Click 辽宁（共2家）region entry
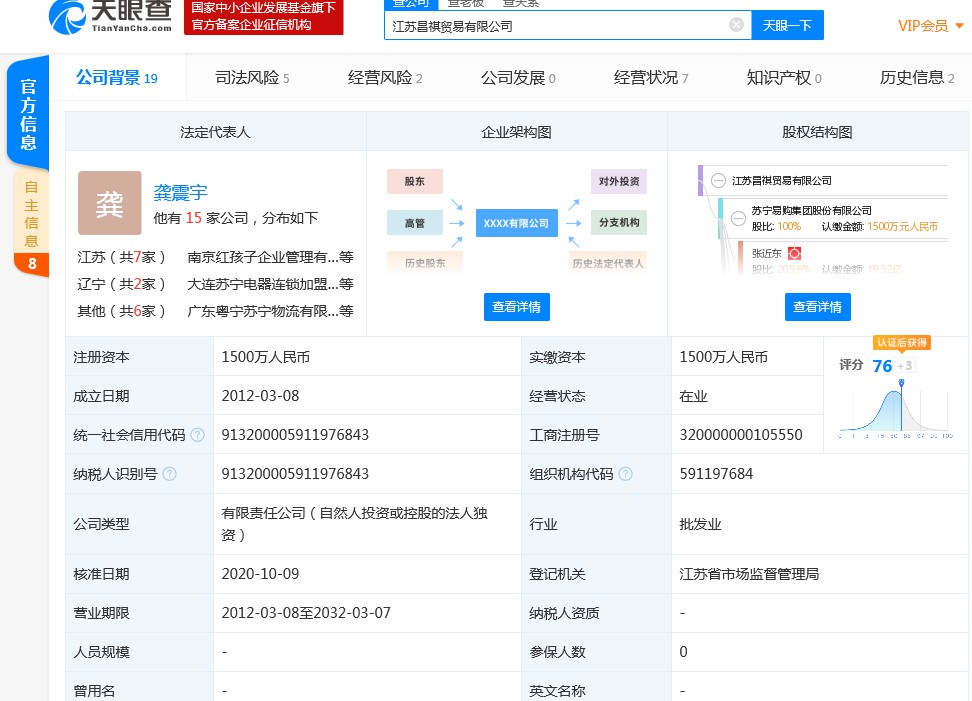Image resolution: width=972 pixels, height=701 pixels. point(122,284)
